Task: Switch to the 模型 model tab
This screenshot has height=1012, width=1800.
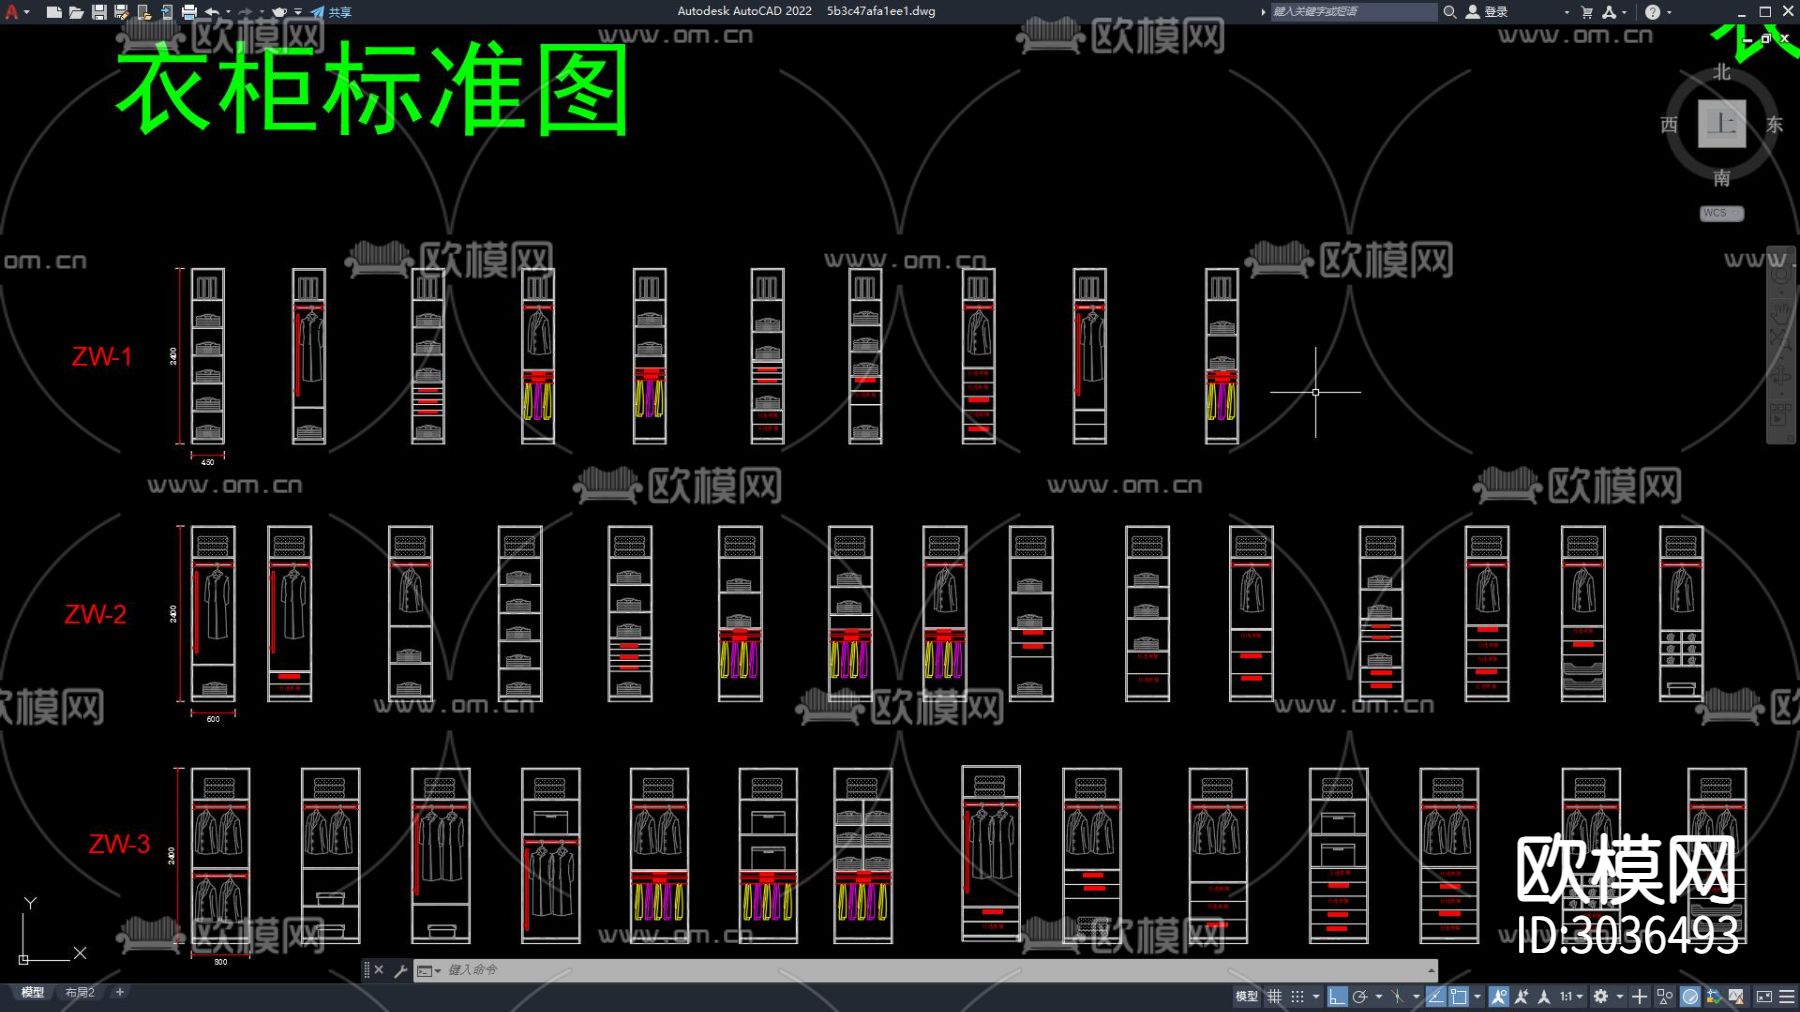Action: [33, 993]
